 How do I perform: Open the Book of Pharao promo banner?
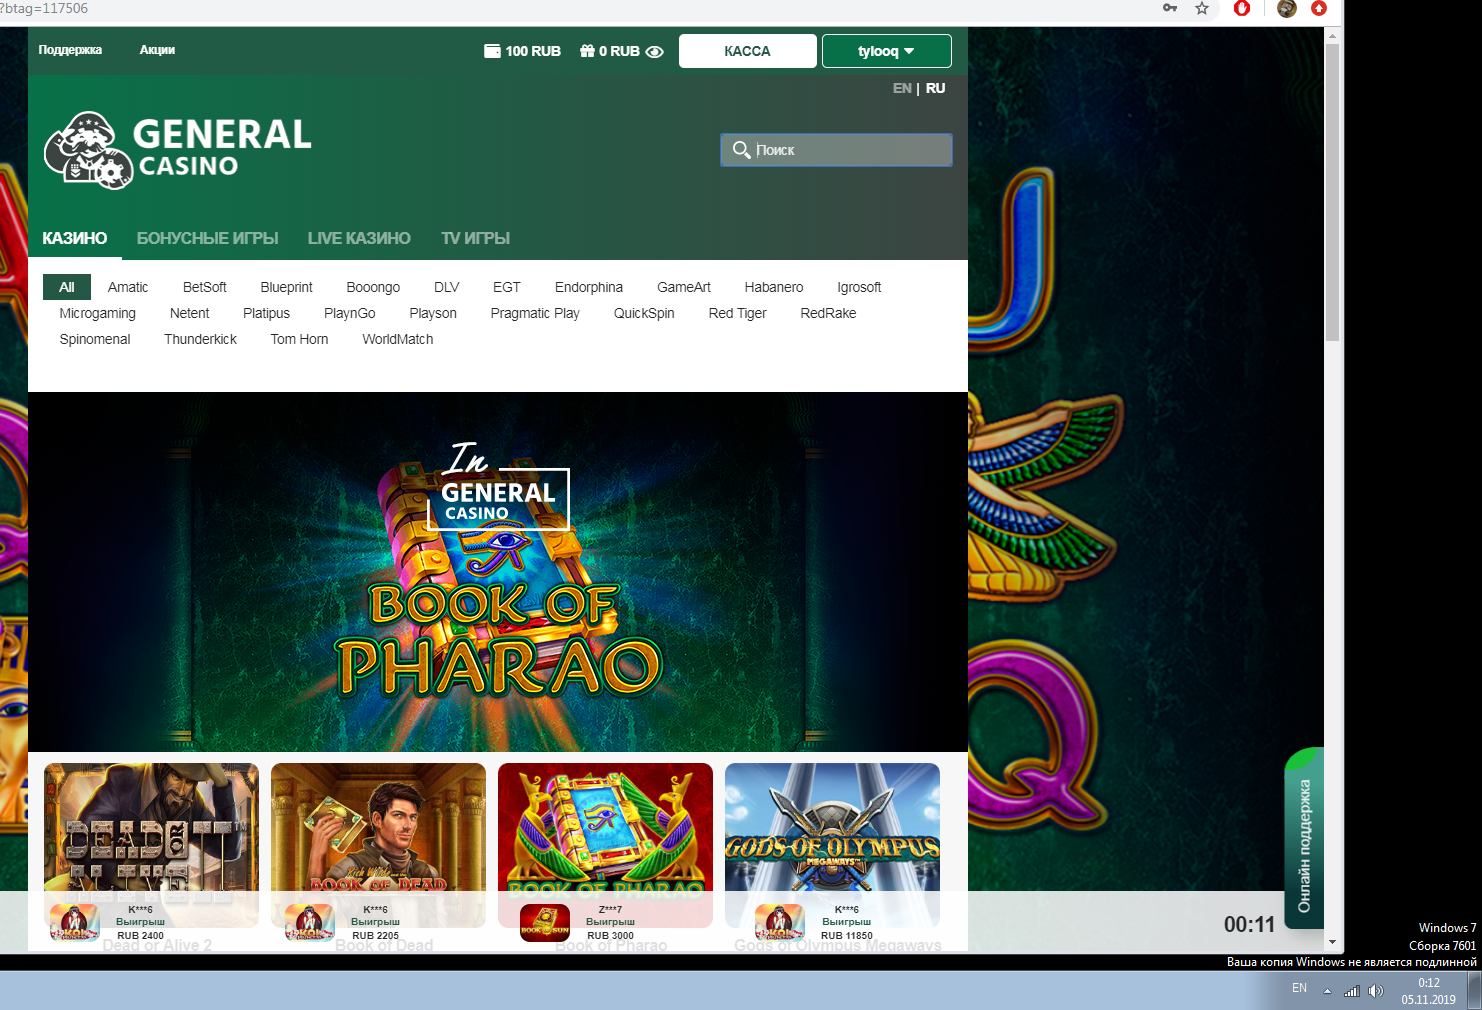pyautogui.click(x=498, y=572)
